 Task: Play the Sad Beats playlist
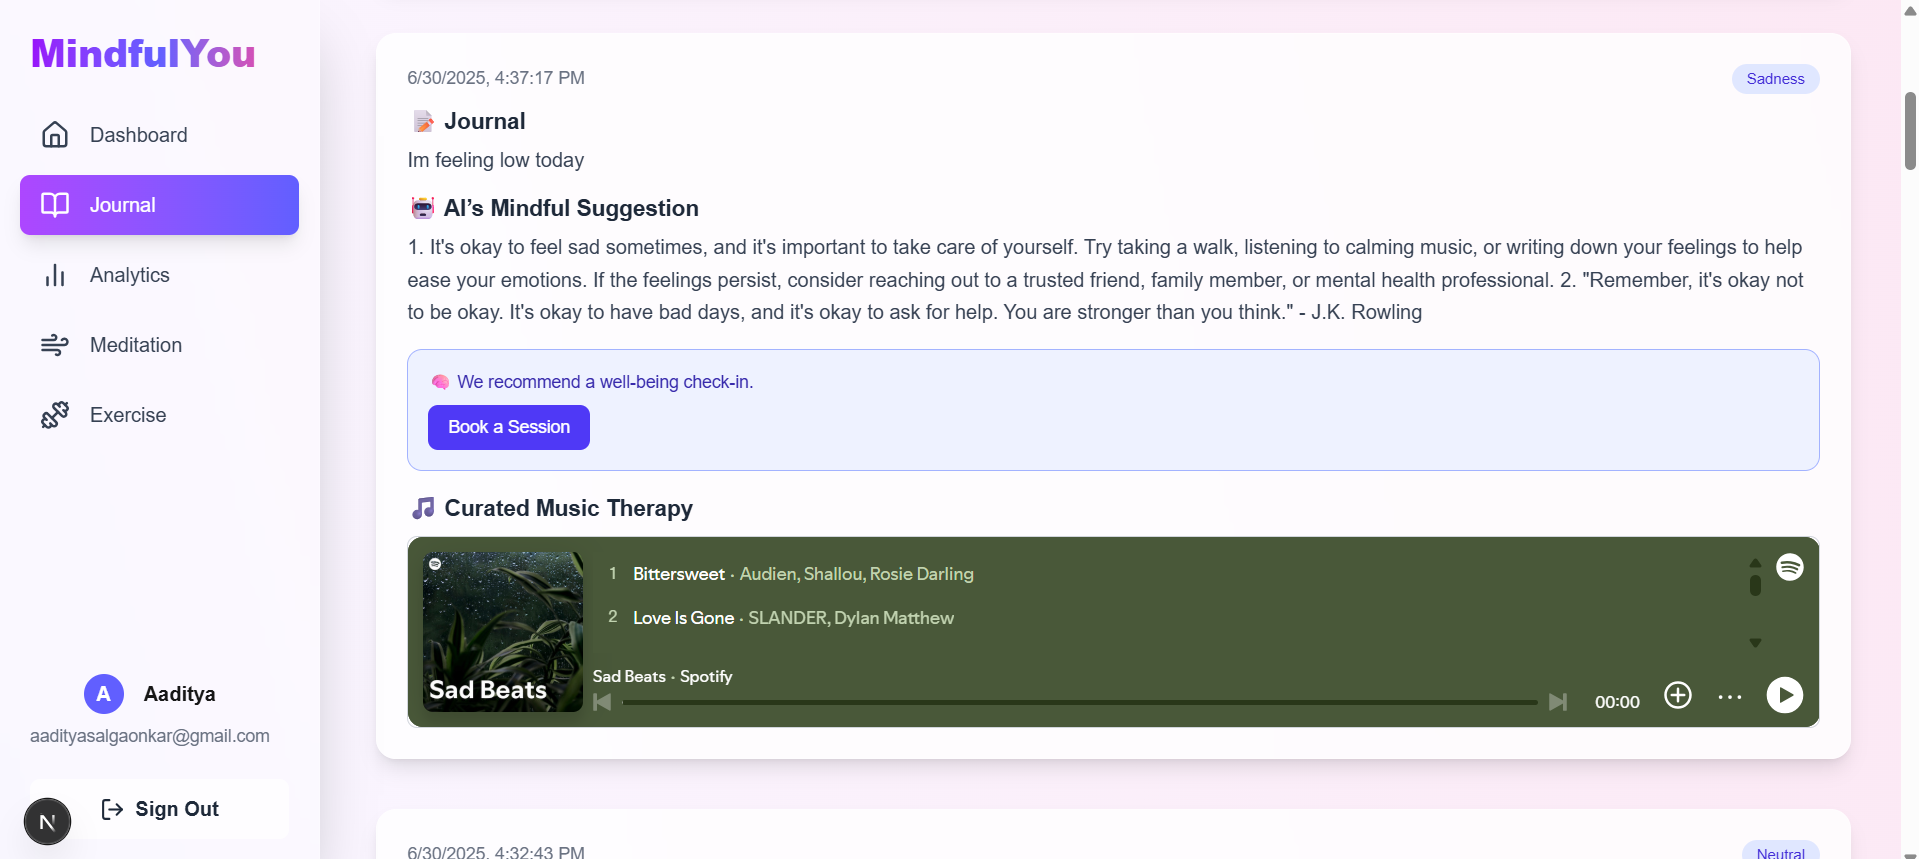pyautogui.click(x=1785, y=695)
